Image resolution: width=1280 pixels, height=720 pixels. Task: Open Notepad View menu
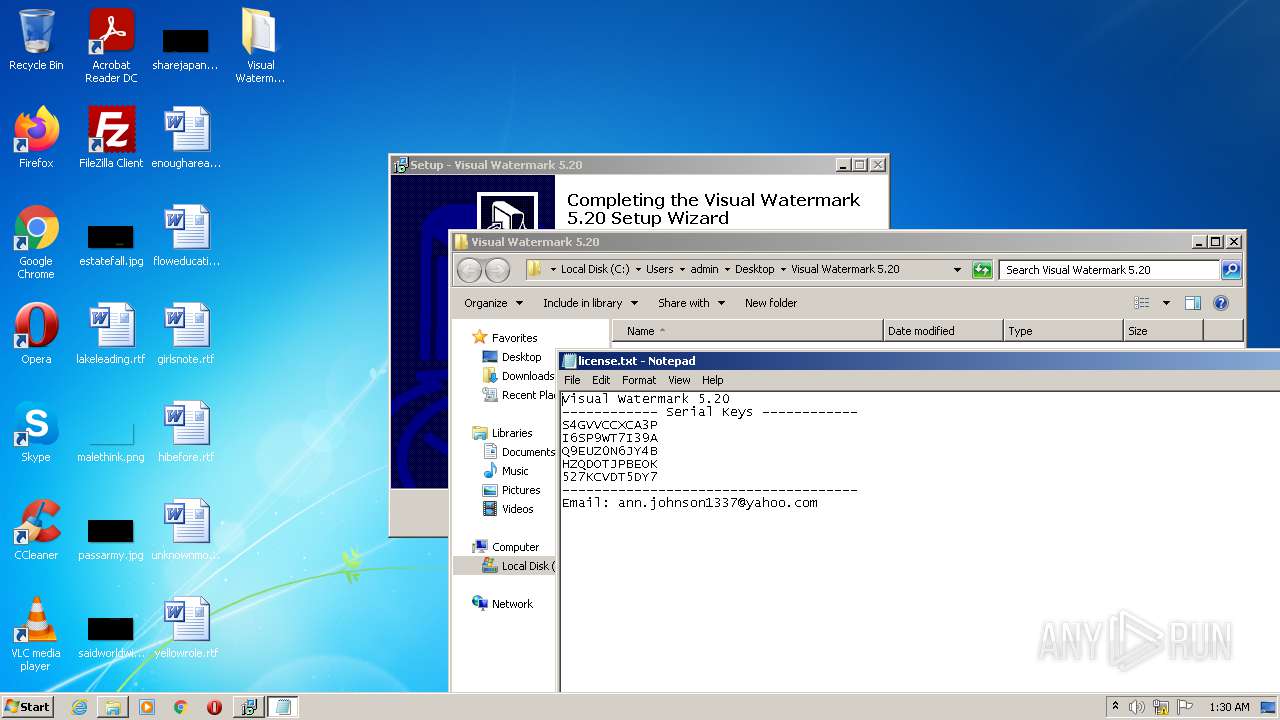(x=679, y=380)
